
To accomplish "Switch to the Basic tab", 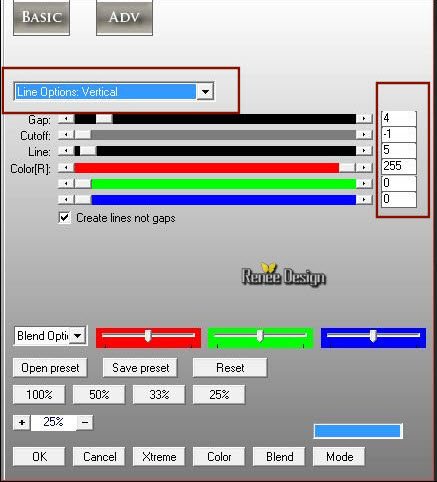I will pos(41,17).
